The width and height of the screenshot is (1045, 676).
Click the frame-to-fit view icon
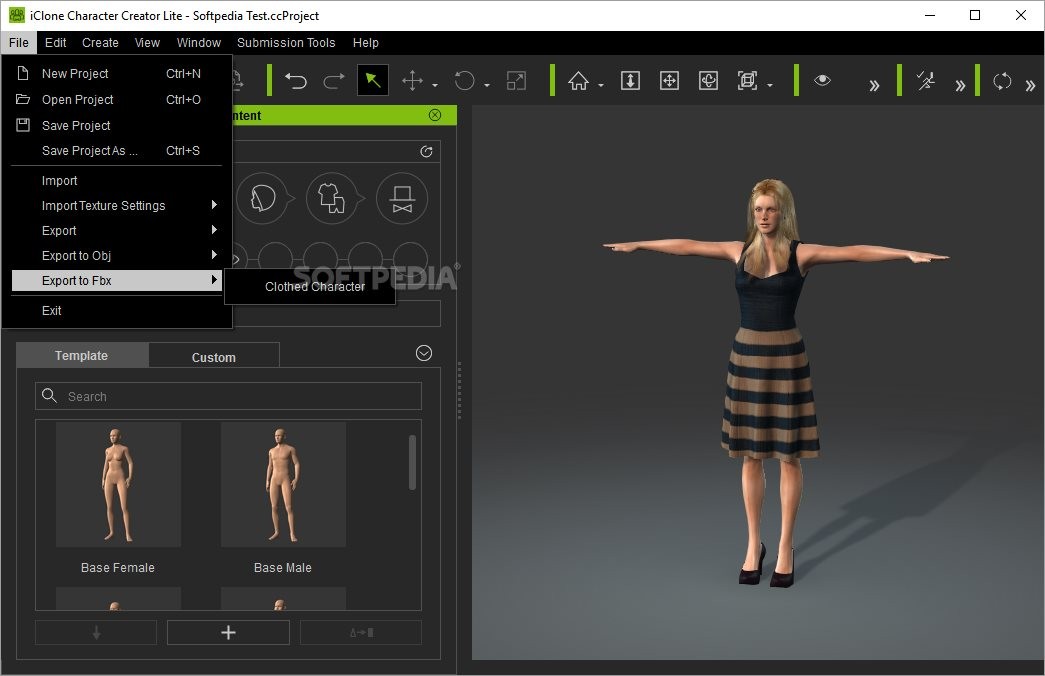click(x=747, y=81)
